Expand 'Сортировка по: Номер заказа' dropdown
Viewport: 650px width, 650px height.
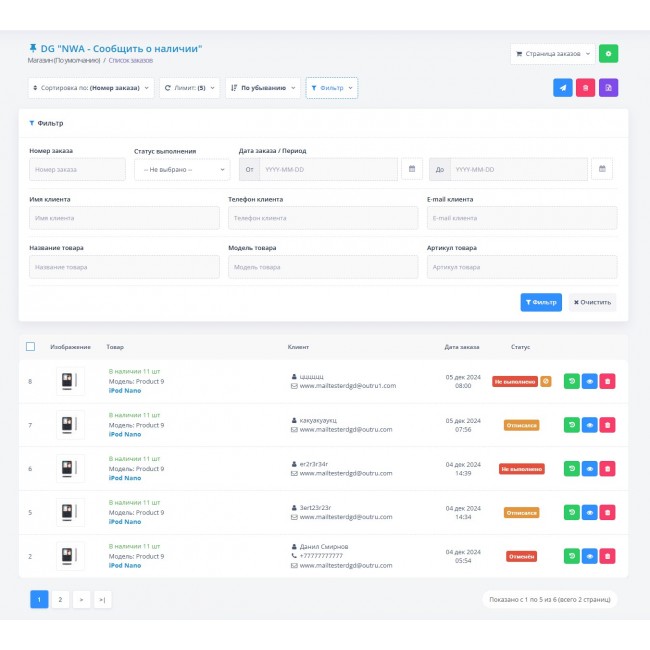click(x=91, y=88)
